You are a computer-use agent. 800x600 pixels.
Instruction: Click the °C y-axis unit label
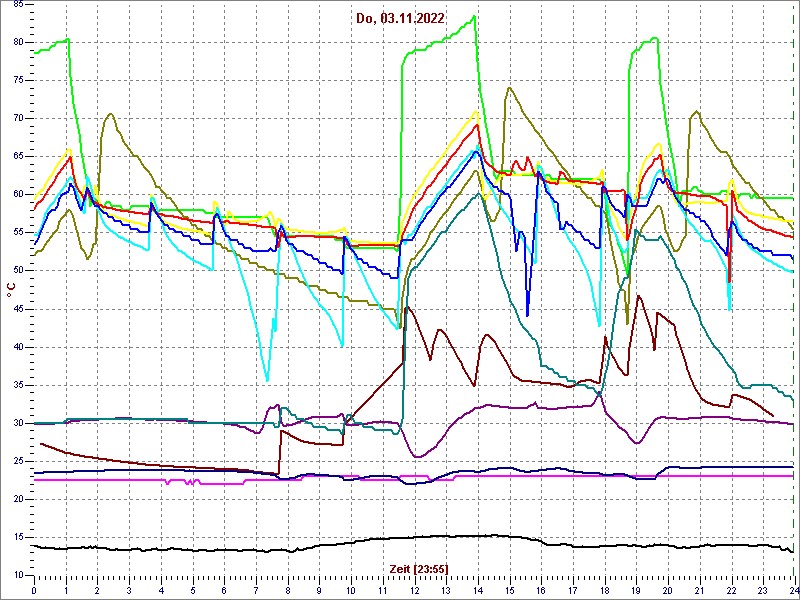tap(11, 290)
